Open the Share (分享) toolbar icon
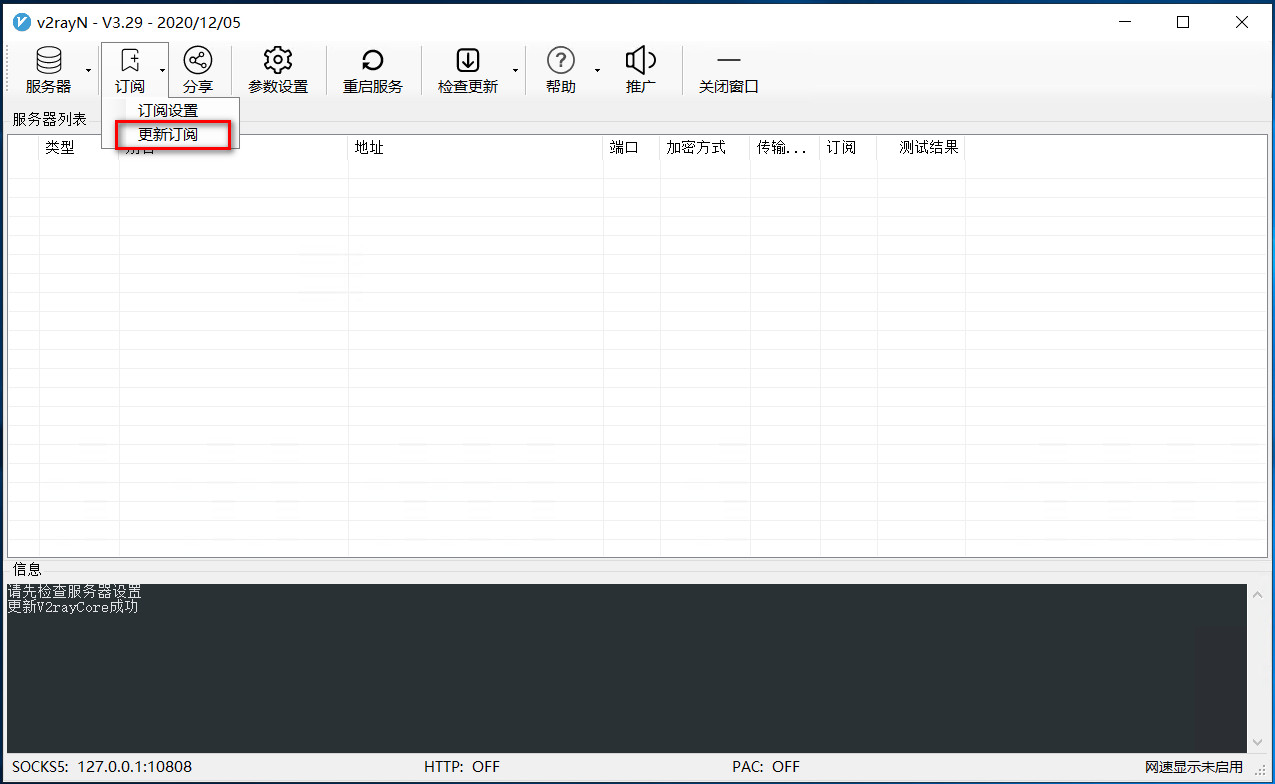 [198, 61]
